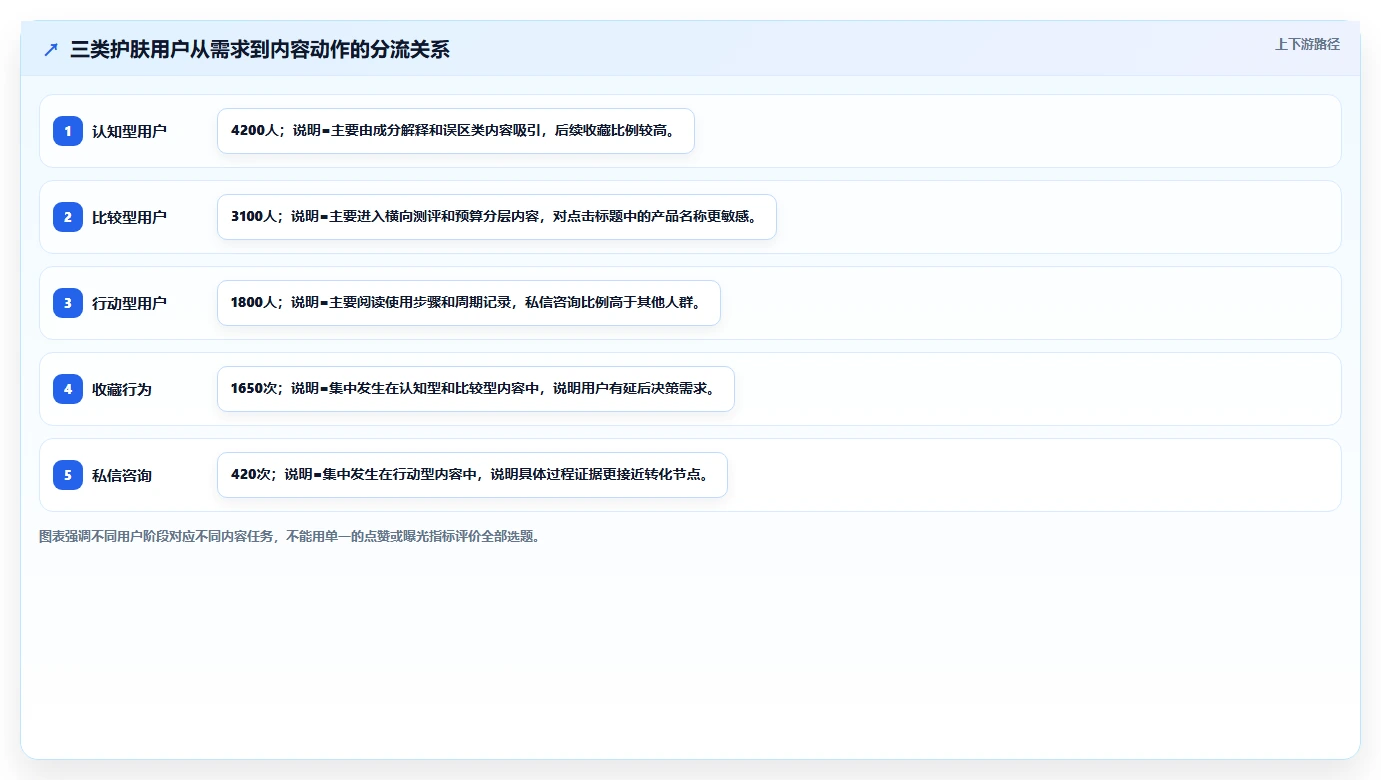1381x780 pixels.
Task: Click the number 4 badge for 收藏行为
Action: (68, 389)
